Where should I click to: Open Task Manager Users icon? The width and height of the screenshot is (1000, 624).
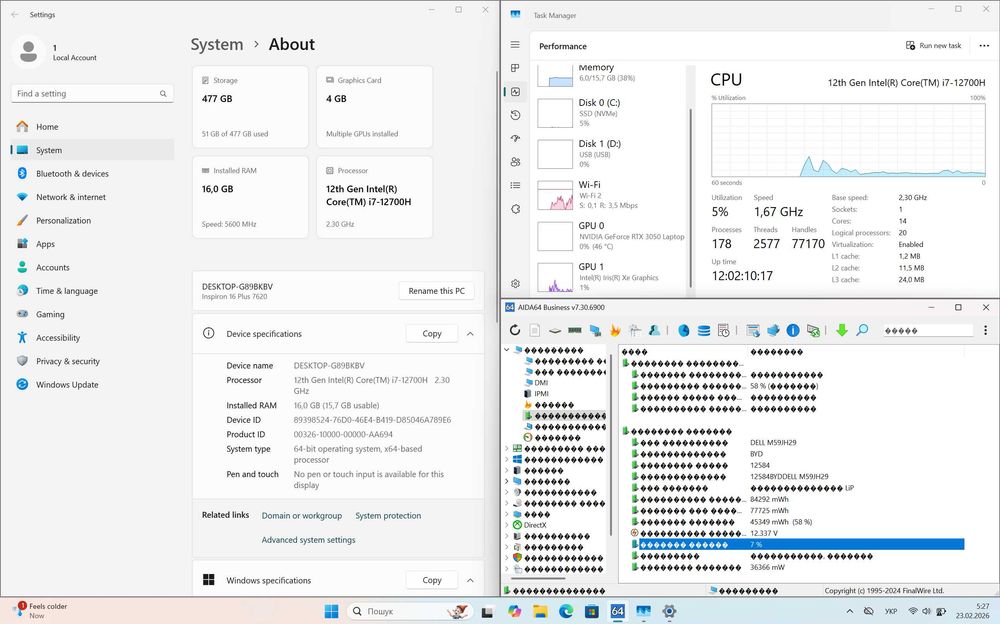(515, 162)
